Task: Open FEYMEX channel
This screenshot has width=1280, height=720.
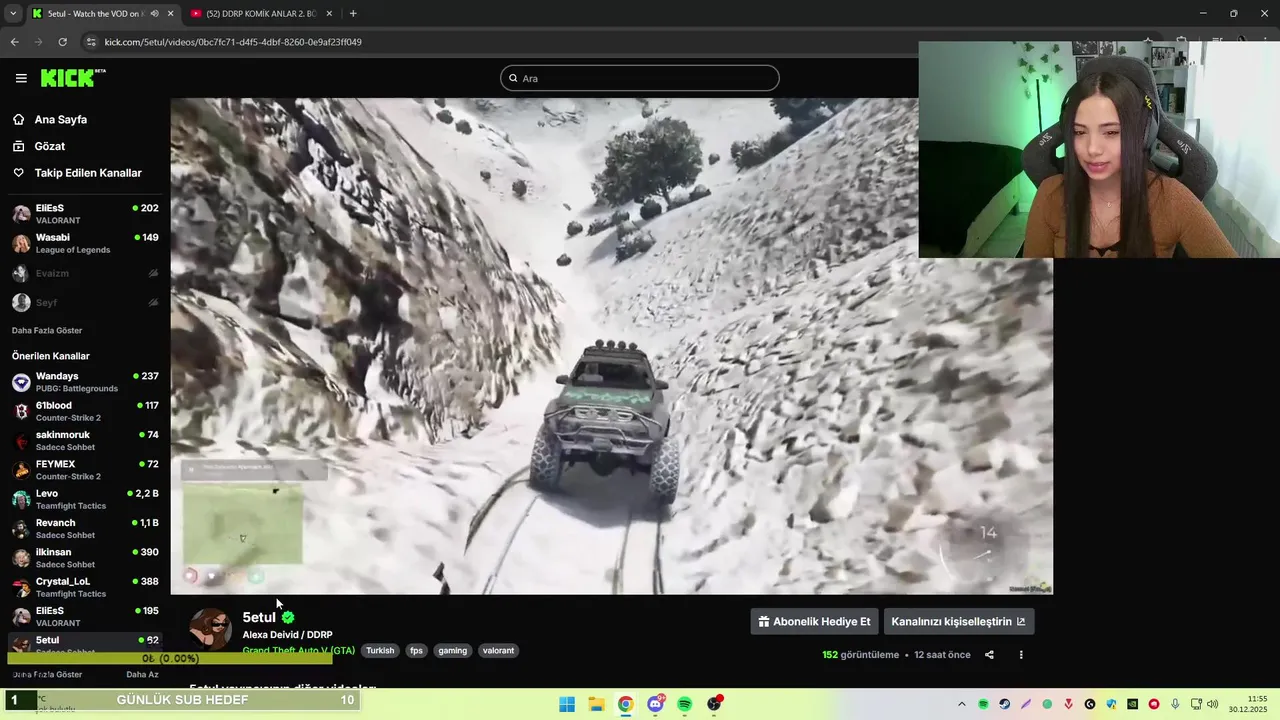Action: [85, 470]
